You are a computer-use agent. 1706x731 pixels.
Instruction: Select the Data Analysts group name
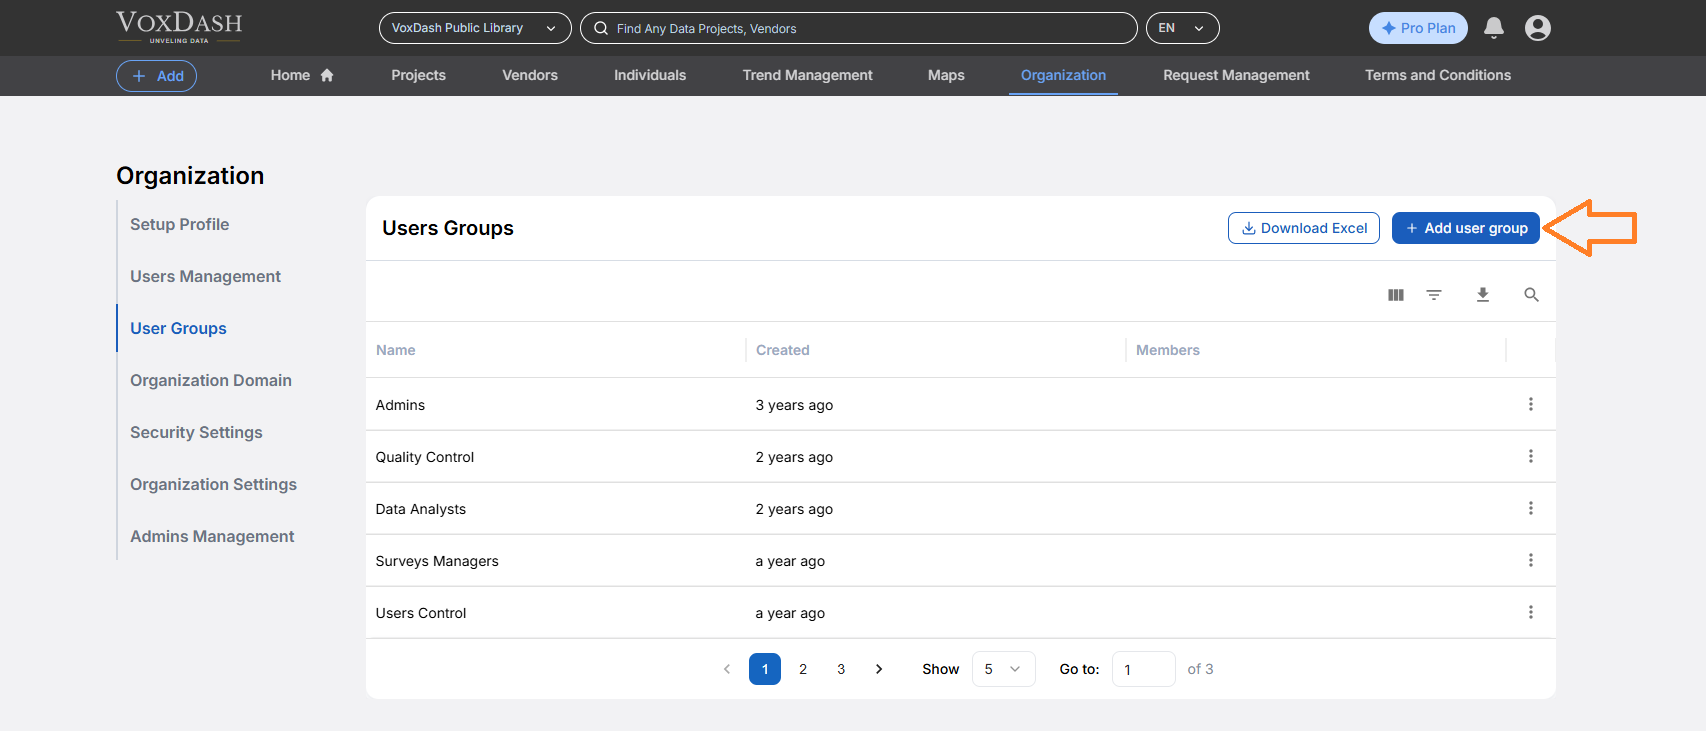[x=421, y=509]
